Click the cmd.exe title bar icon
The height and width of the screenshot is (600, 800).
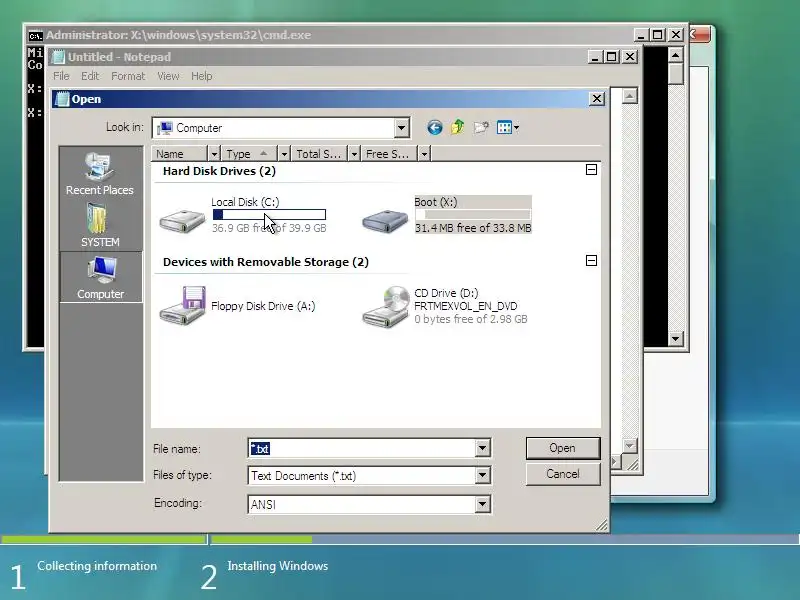pyautogui.click(x=35, y=36)
